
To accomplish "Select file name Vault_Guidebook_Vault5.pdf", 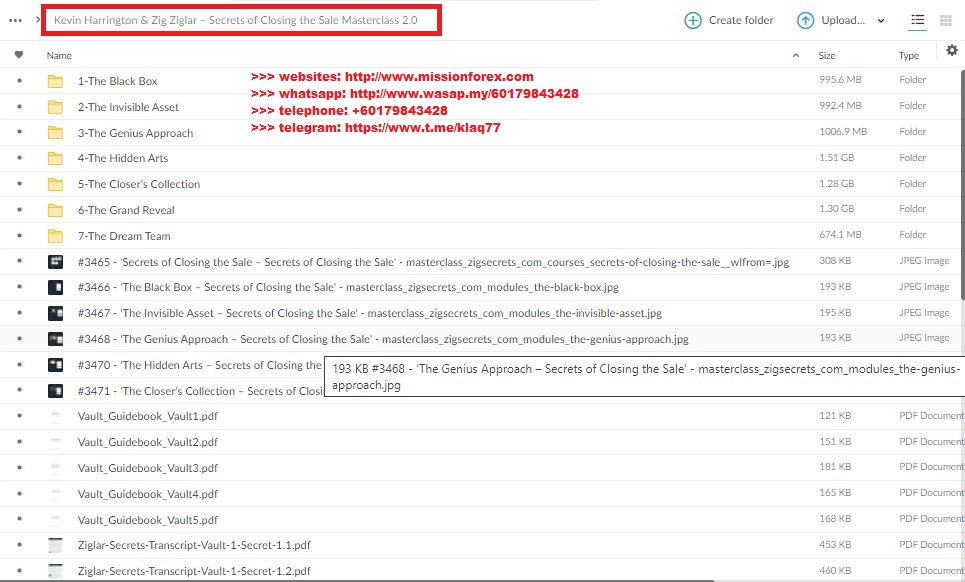I will pos(148,520).
